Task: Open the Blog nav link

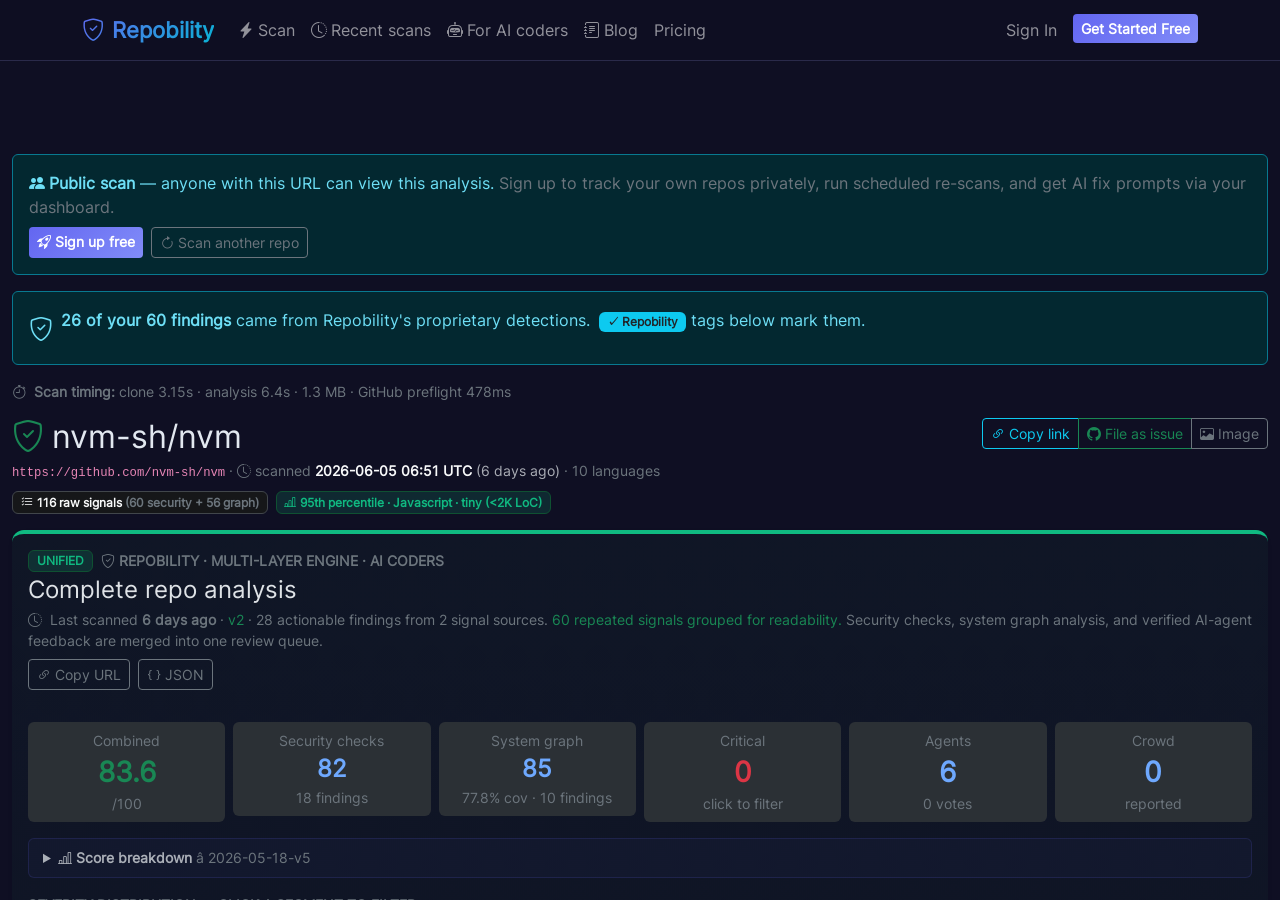Action: point(611,30)
